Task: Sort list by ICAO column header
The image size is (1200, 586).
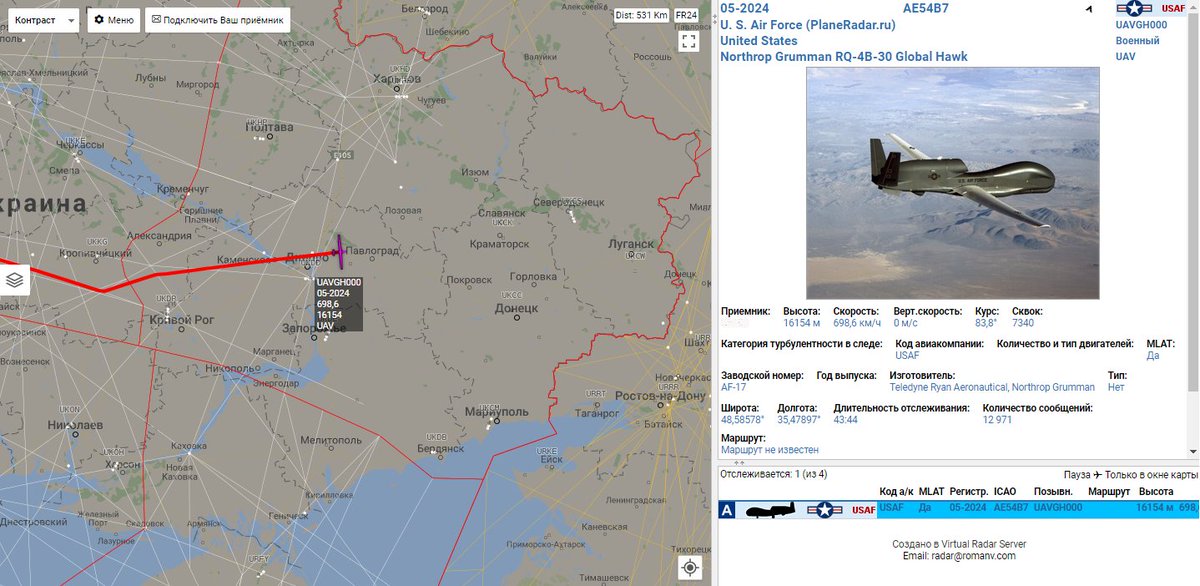Action: click(x=1005, y=492)
